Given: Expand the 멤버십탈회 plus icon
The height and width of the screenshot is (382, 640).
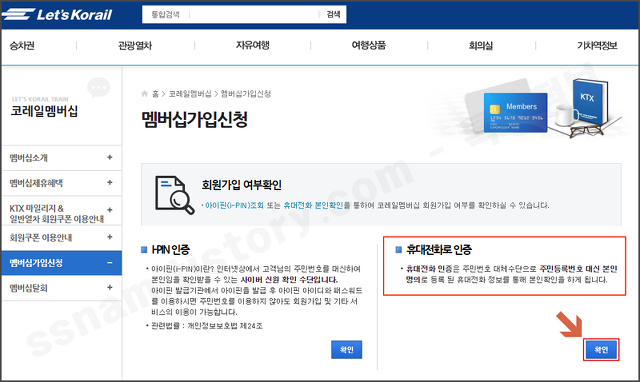Looking at the screenshot, I should 109,287.
